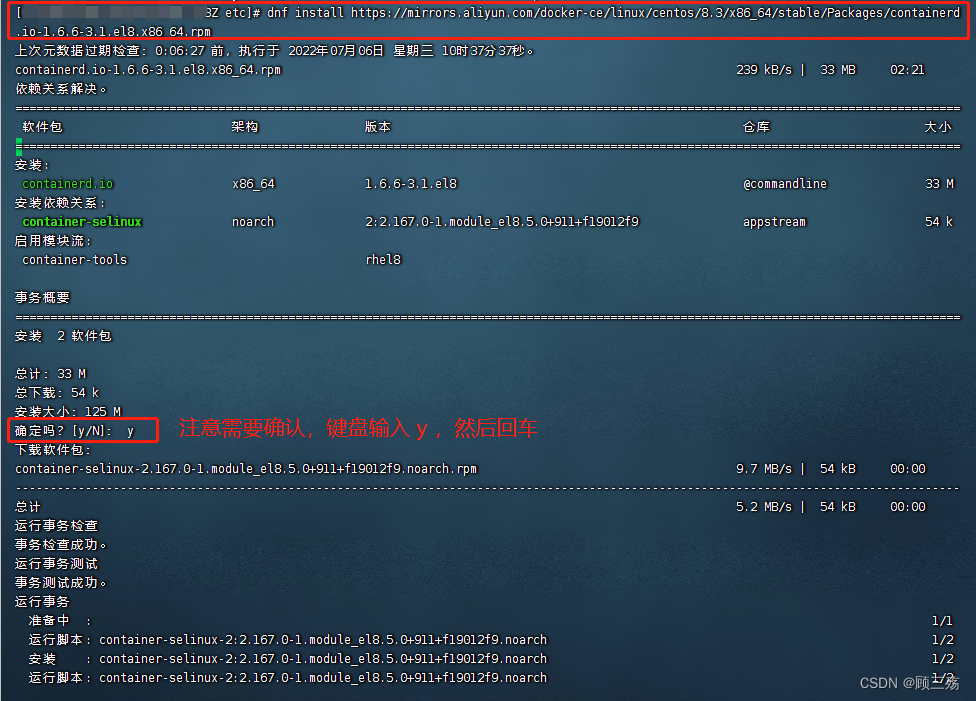Click the container-tools module name
Screen dimensions: 976x701
(x=73, y=259)
